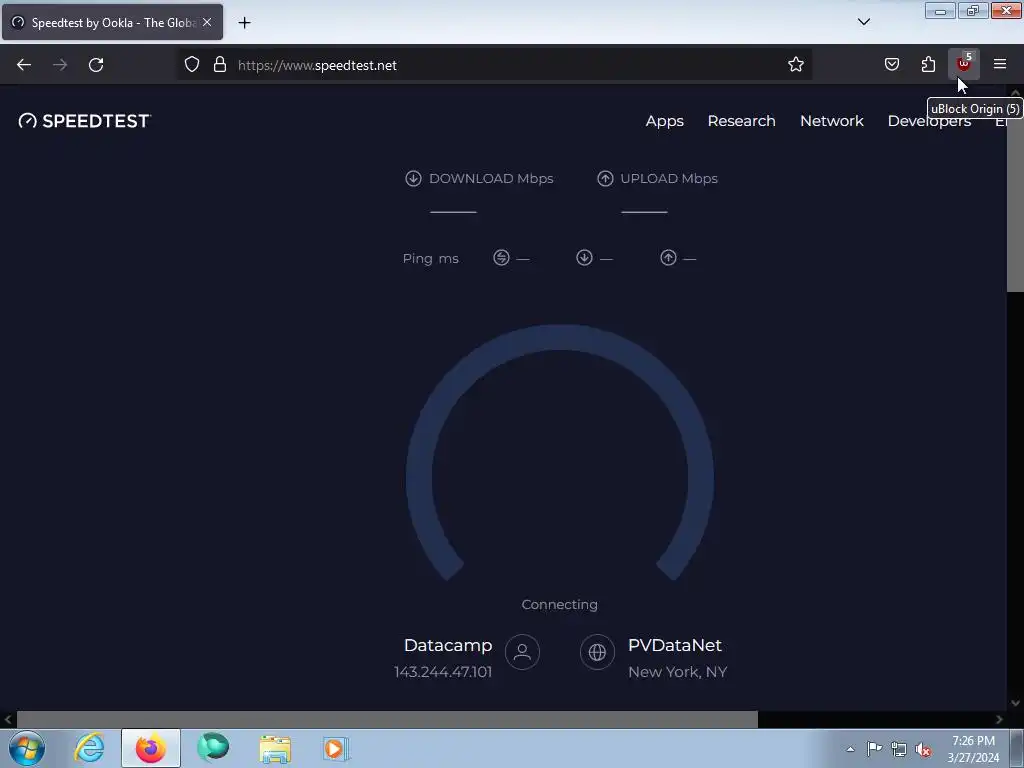Click the SPEEDTEST logo
The image size is (1024, 768).
pyautogui.click(x=85, y=121)
